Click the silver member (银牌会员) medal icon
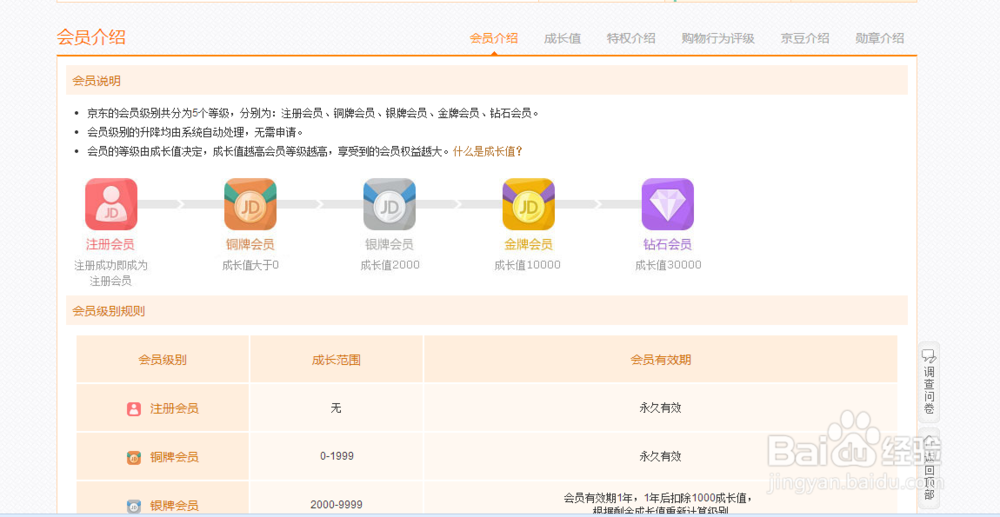This screenshot has height=517, width=1000. (x=389, y=204)
